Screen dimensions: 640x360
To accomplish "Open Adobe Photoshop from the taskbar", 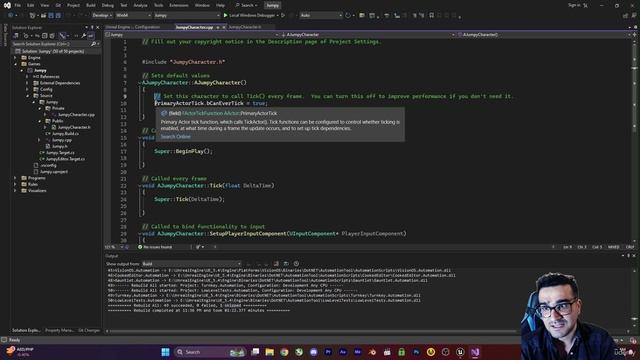I will pos(416,352).
